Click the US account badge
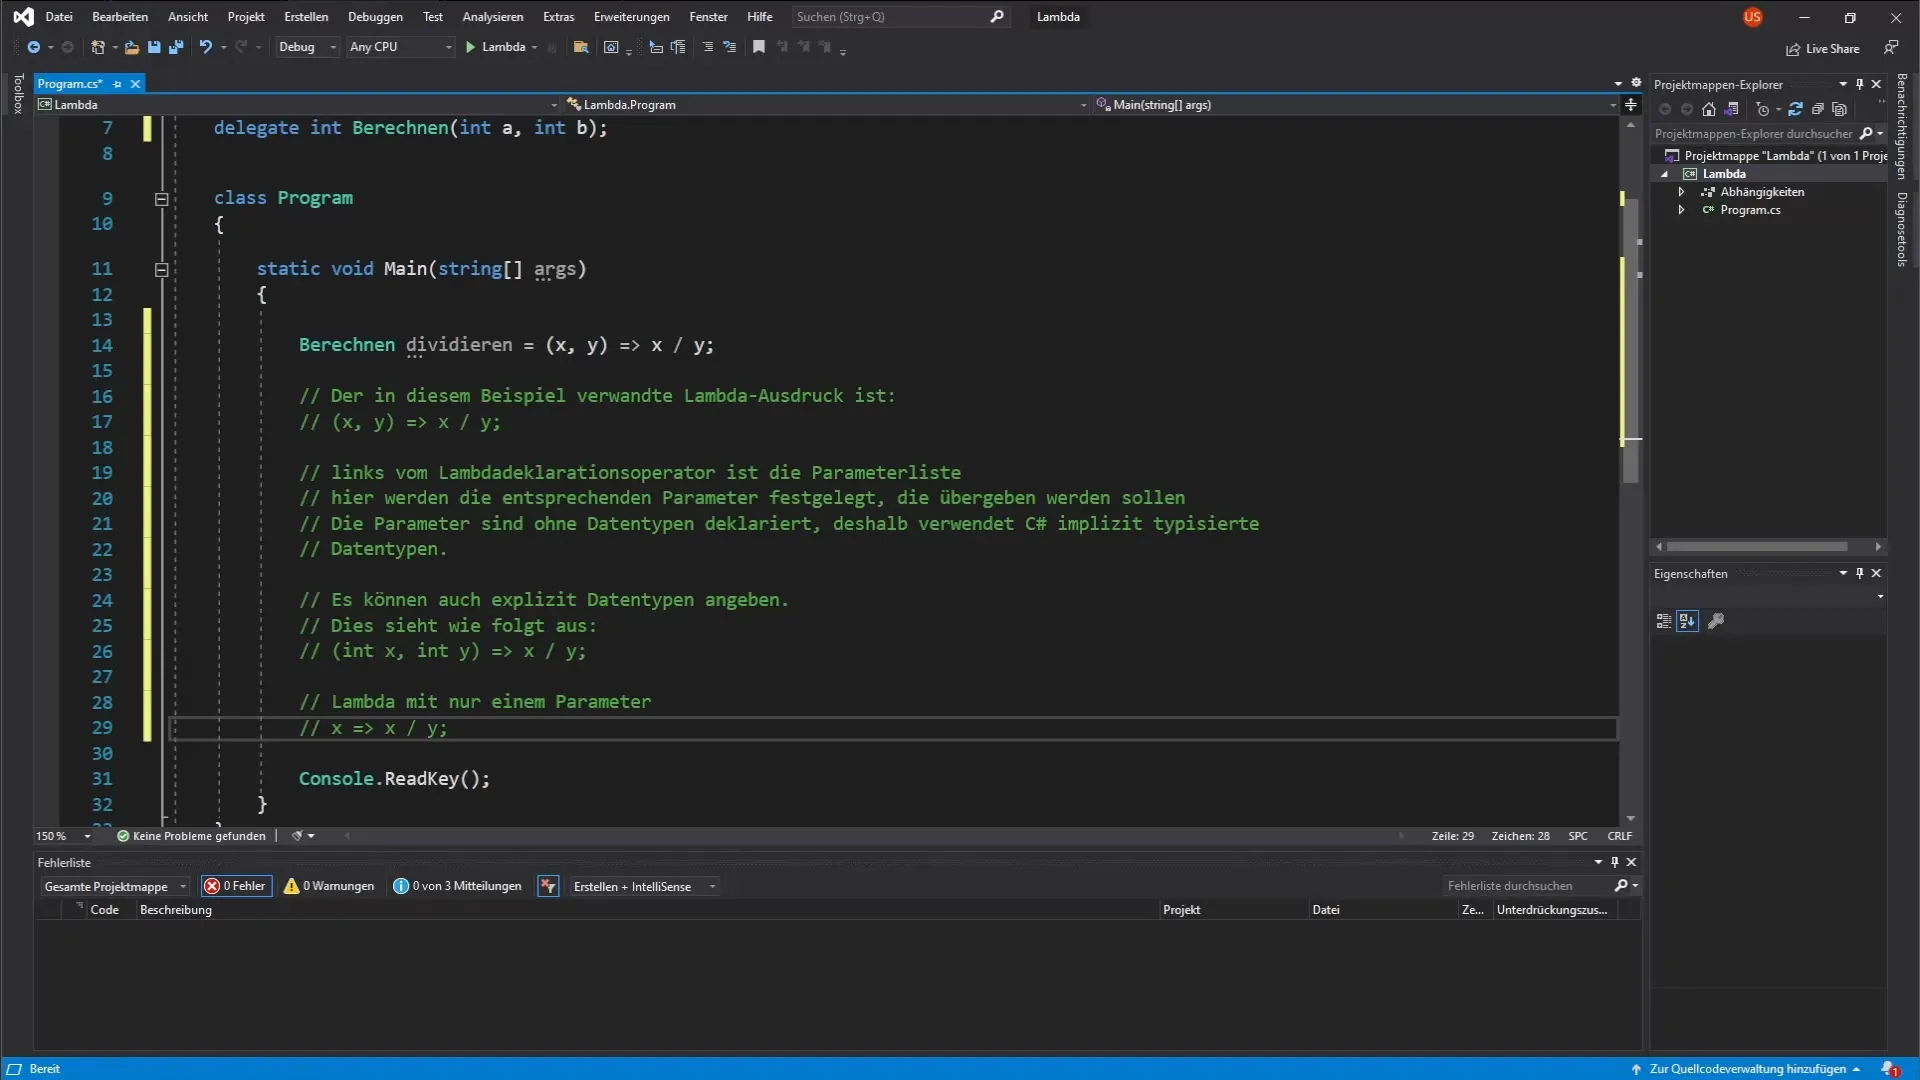 point(1752,17)
